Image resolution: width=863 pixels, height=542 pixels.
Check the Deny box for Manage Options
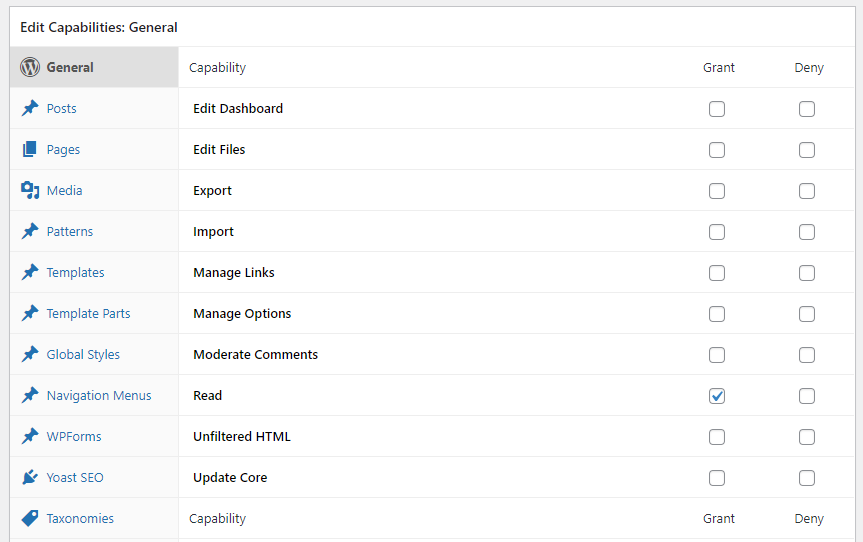point(807,314)
